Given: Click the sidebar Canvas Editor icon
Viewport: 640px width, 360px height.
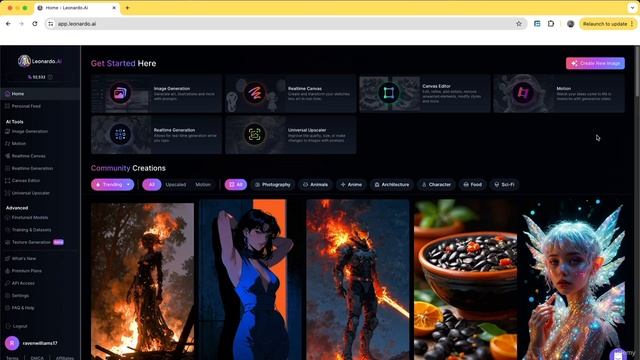Looking at the screenshot, I should pos(7,180).
